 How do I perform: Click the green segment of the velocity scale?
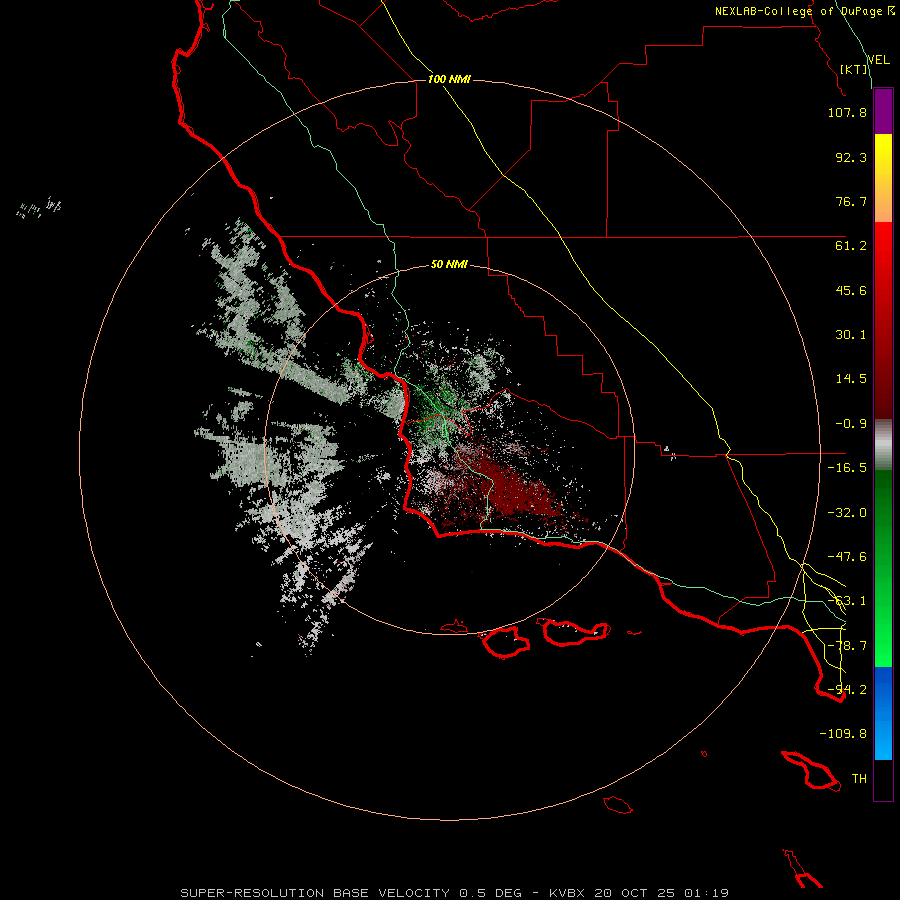coord(883,568)
